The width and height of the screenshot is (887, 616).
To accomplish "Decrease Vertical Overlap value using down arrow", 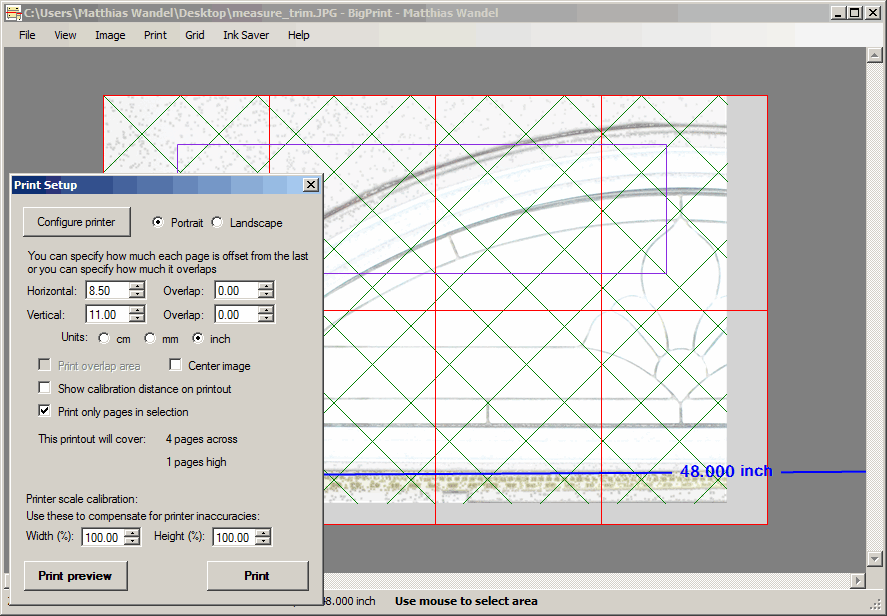I will click(265, 319).
